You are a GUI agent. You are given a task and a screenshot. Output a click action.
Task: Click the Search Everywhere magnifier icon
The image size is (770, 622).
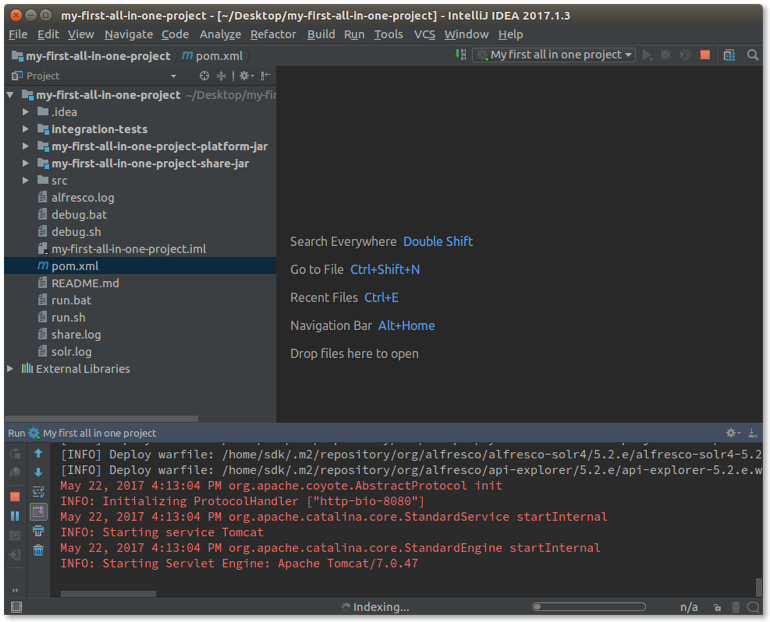753,55
